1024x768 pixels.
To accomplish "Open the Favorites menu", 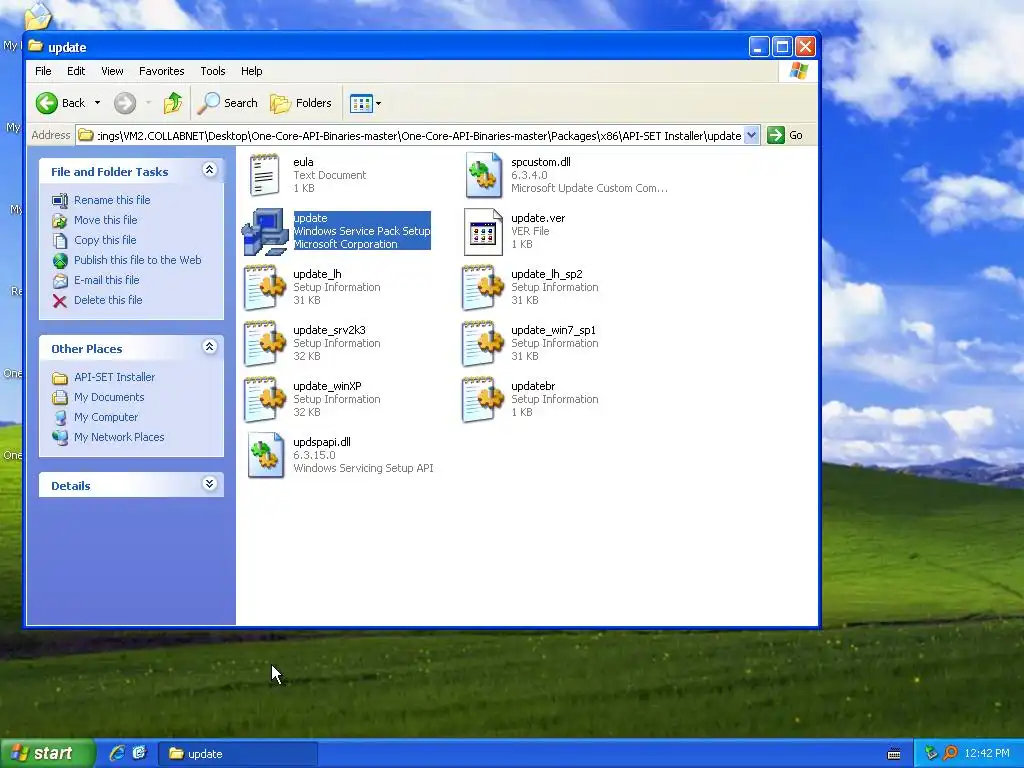I will 161,71.
